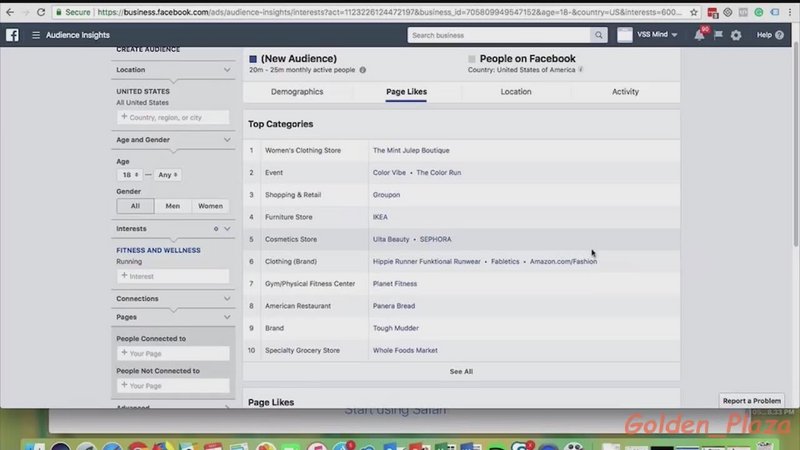
Task: Open The Mint Julep Boutique page
Action: (411, 151)
